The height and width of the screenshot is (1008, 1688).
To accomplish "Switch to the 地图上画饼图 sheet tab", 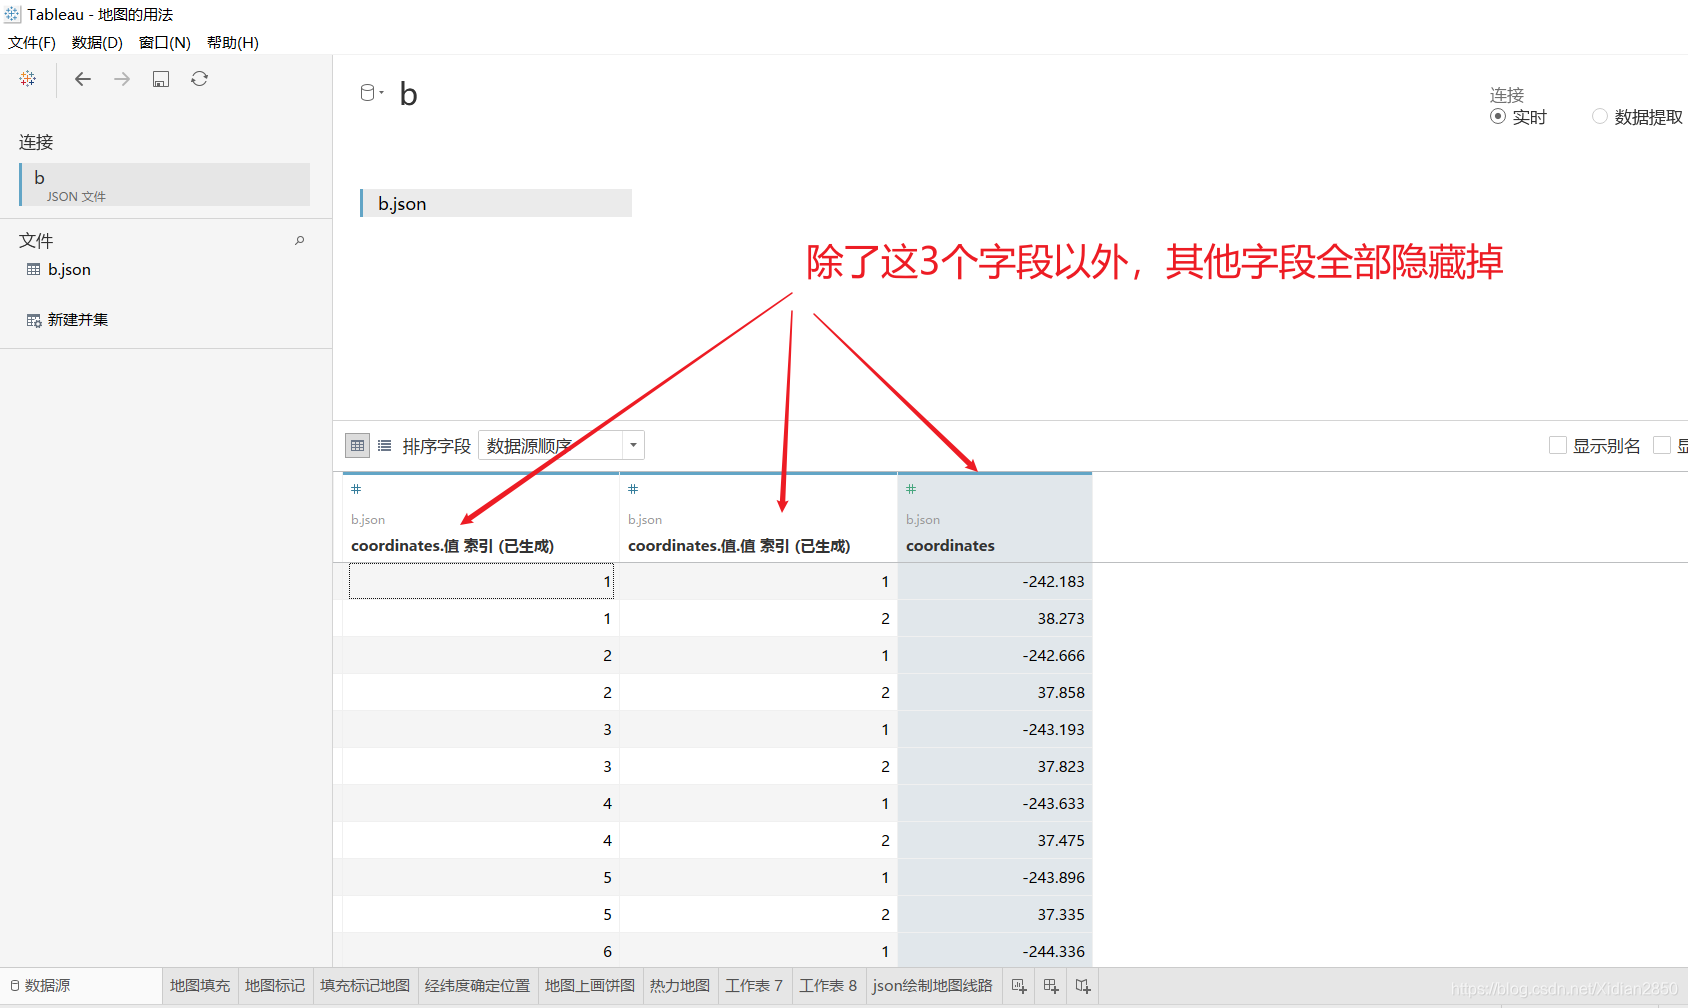I will [x=590, y=986].
